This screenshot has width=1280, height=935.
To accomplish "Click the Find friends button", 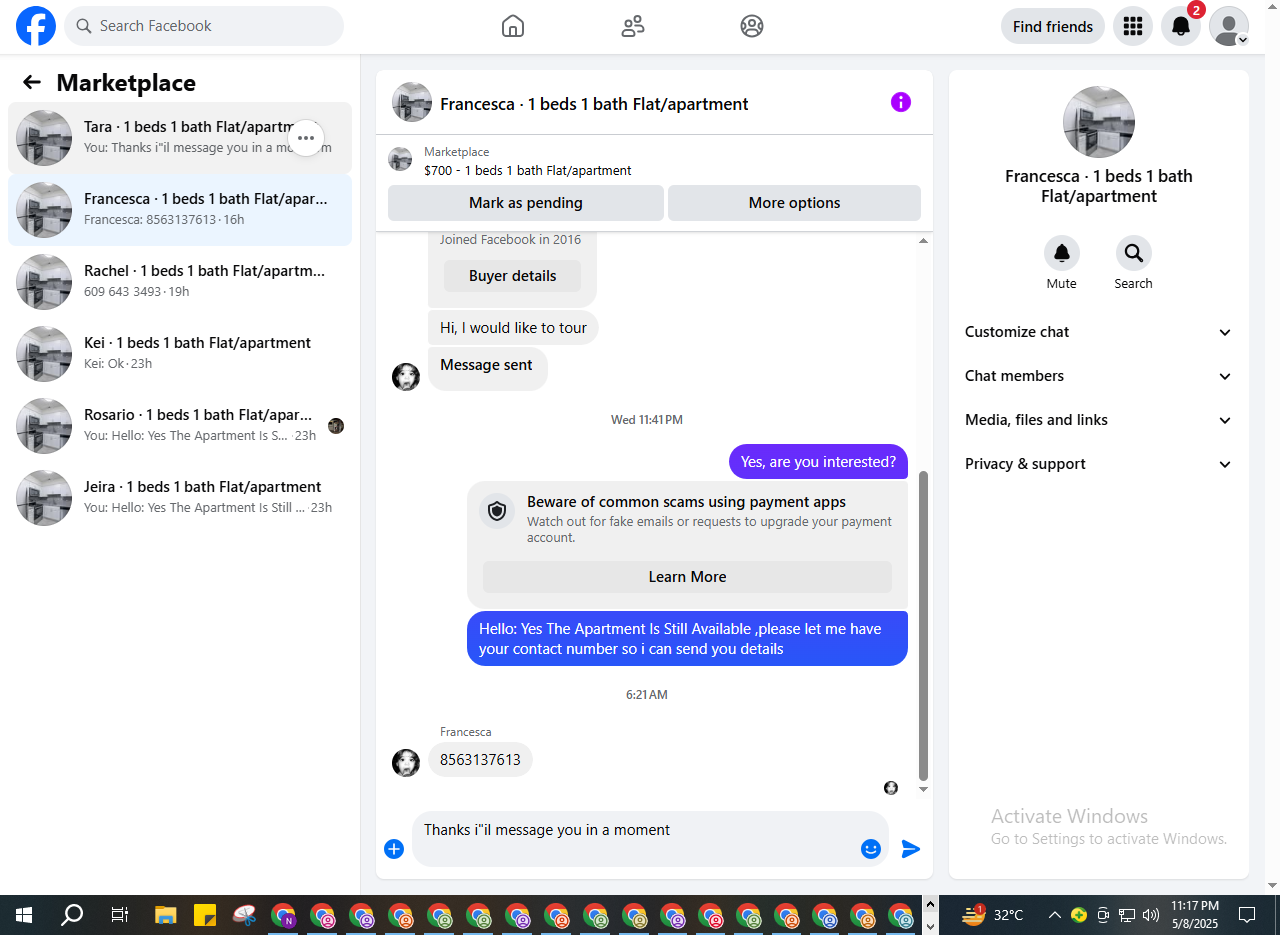I will coord(1053,26).
